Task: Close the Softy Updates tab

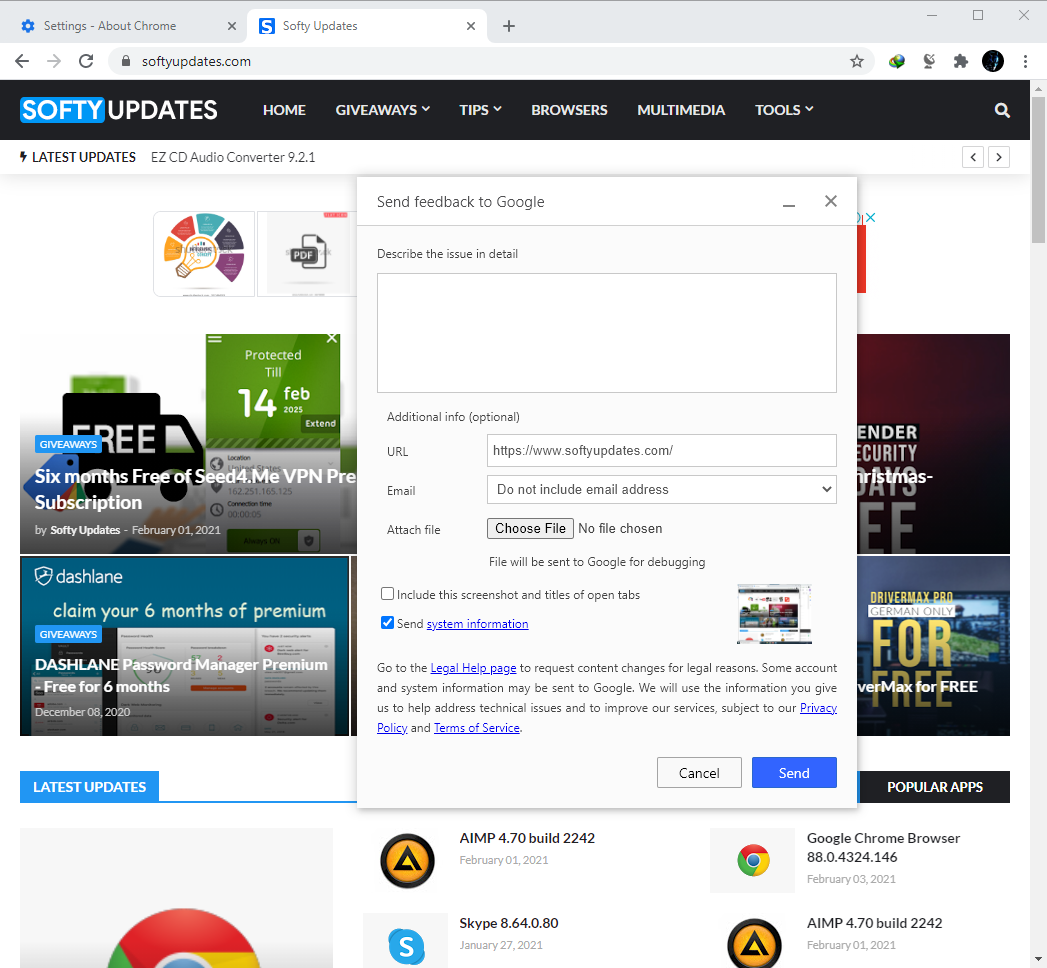Action: (471, 26)
